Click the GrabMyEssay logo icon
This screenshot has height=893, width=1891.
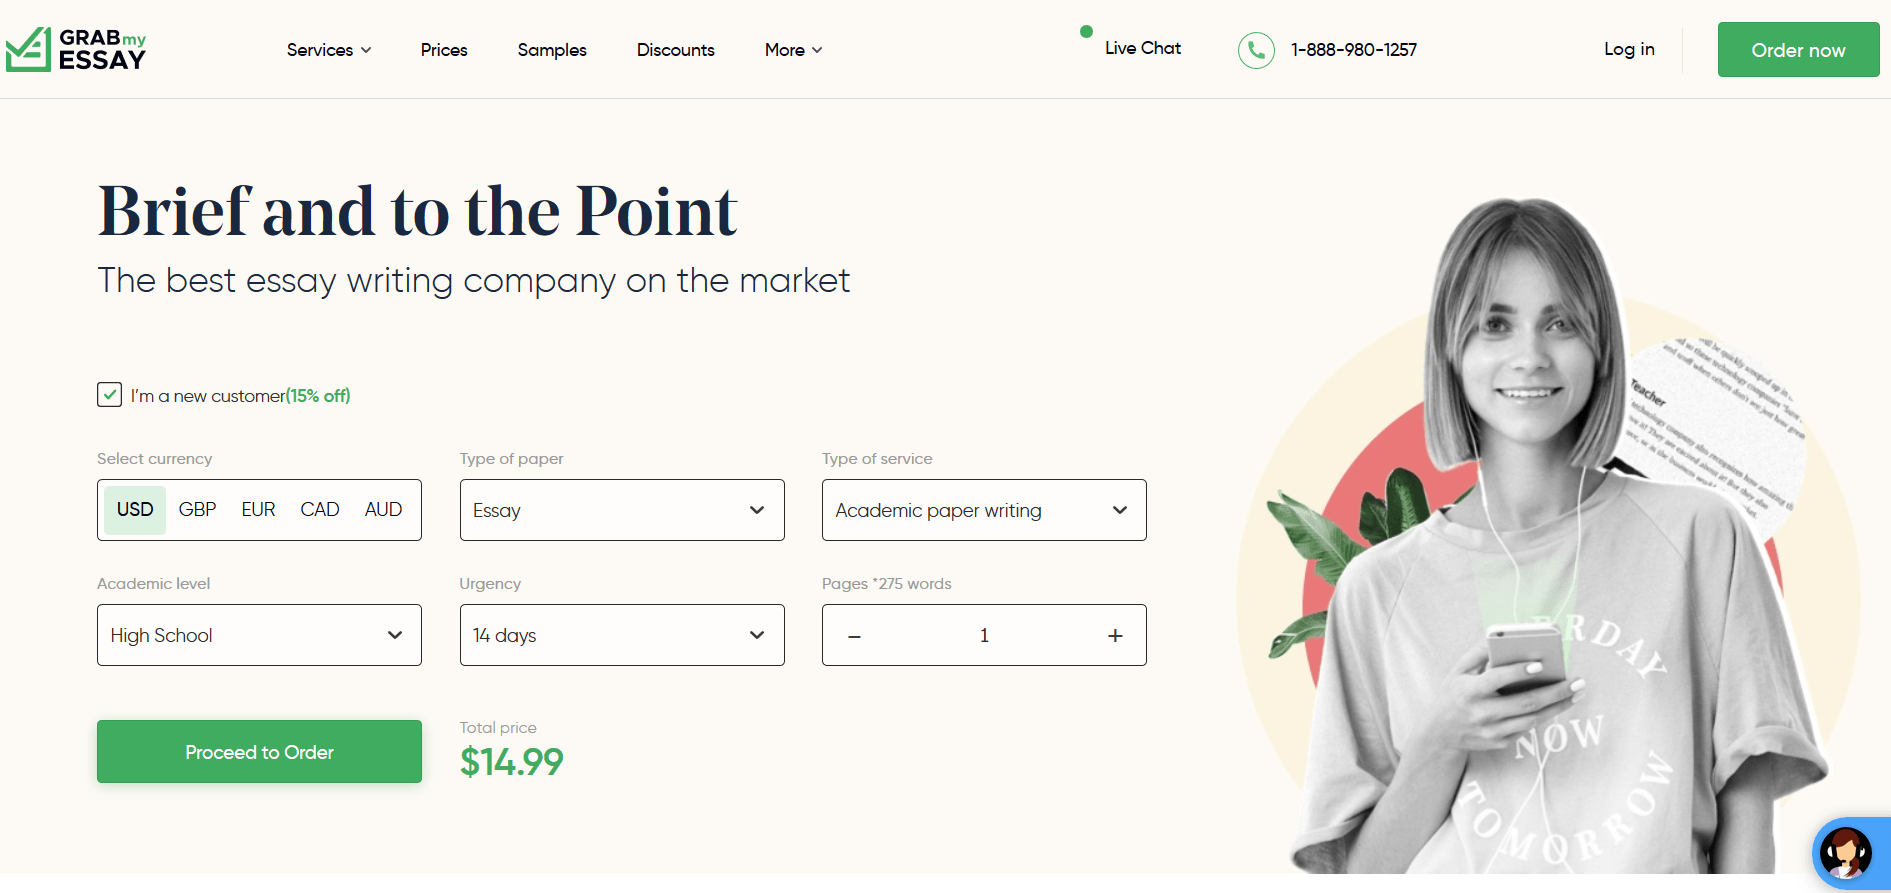28,49
